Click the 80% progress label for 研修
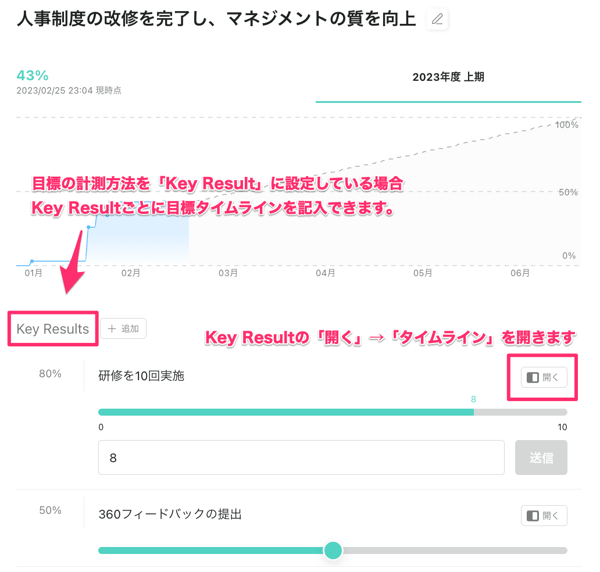The height and width of the screenshot is (572, 600). point(50,374)
